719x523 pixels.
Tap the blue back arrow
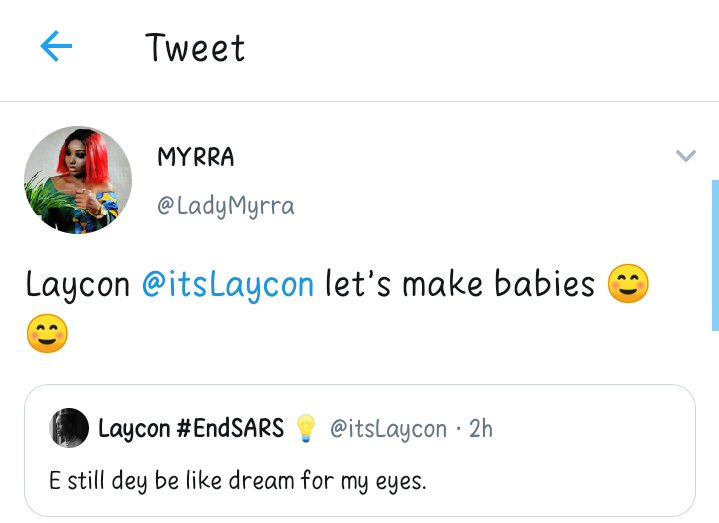[x=56, y=46]
